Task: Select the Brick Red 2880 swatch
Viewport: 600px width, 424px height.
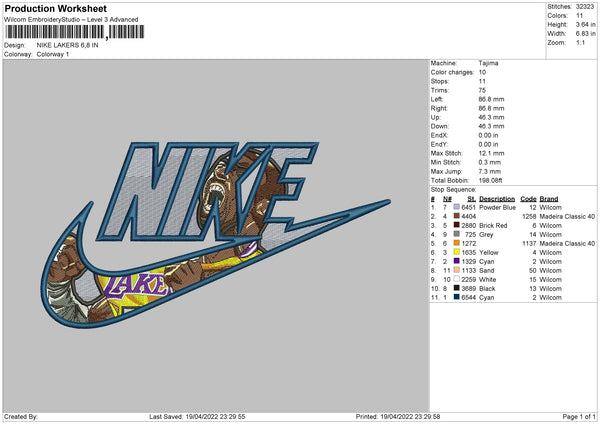Action: pos(457,225)
